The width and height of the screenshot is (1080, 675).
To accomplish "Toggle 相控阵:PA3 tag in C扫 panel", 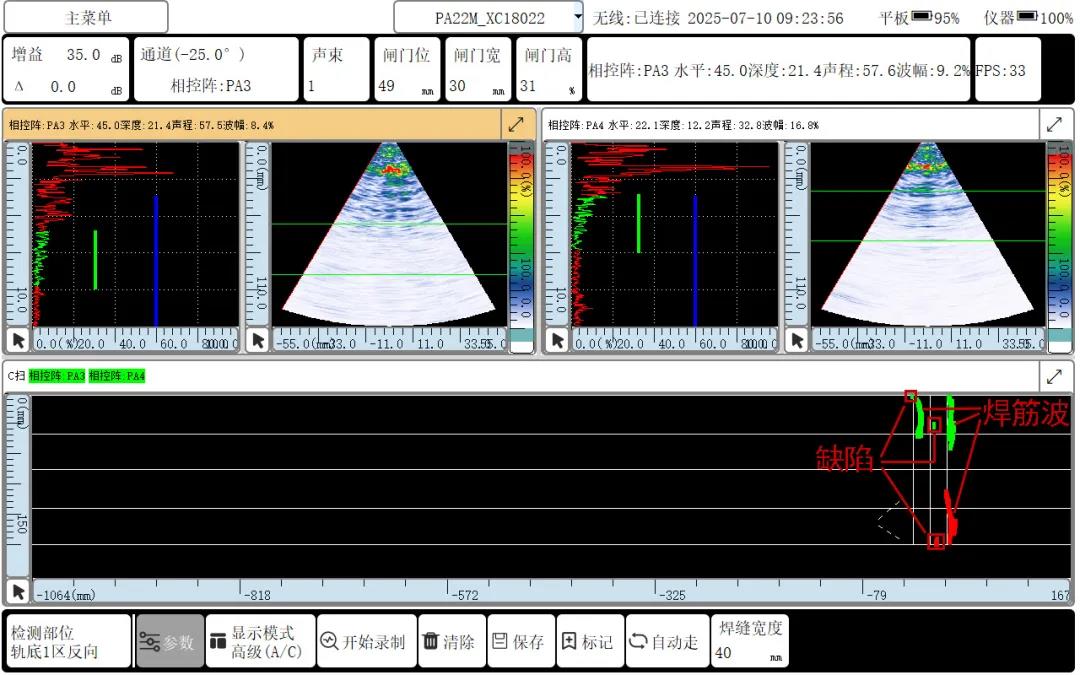I will 57,376.
